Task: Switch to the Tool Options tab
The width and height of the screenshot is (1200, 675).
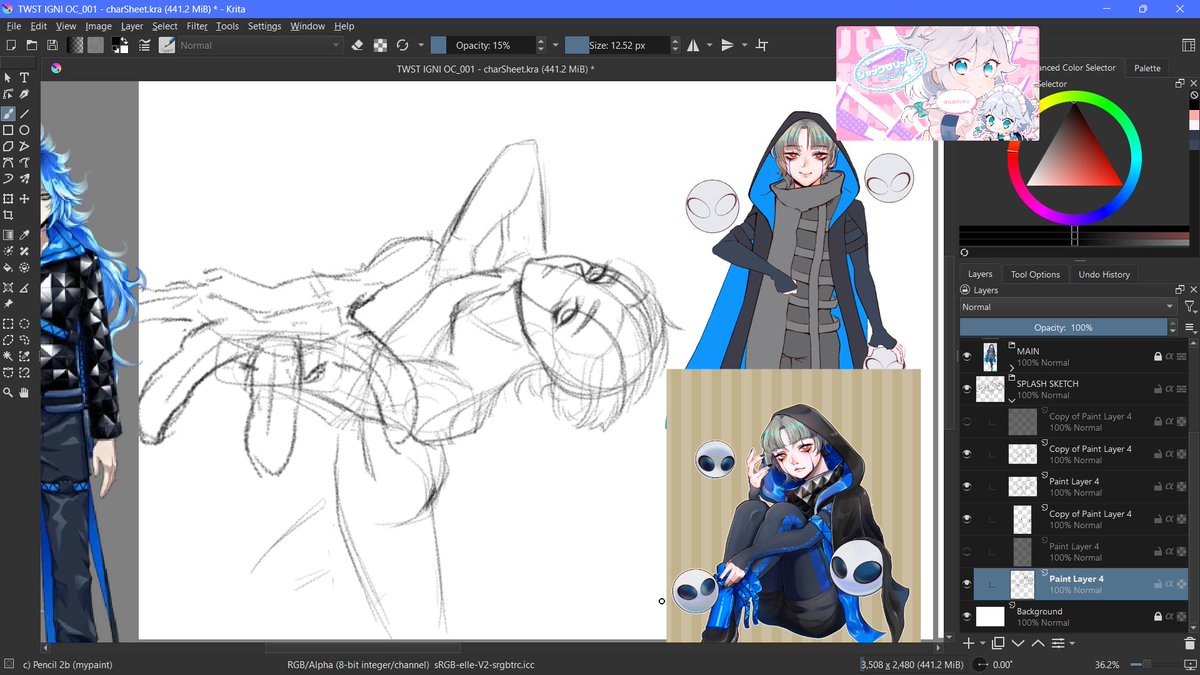Action: point(1035,274)
